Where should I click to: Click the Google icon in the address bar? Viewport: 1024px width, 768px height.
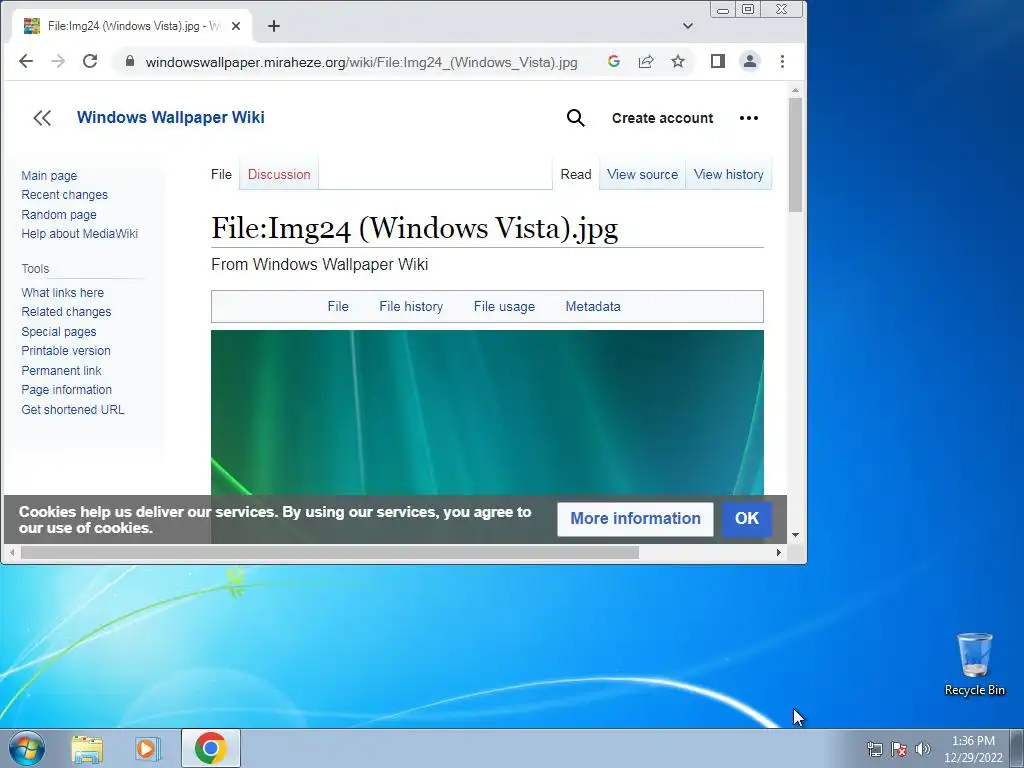[x=613, y=61]
